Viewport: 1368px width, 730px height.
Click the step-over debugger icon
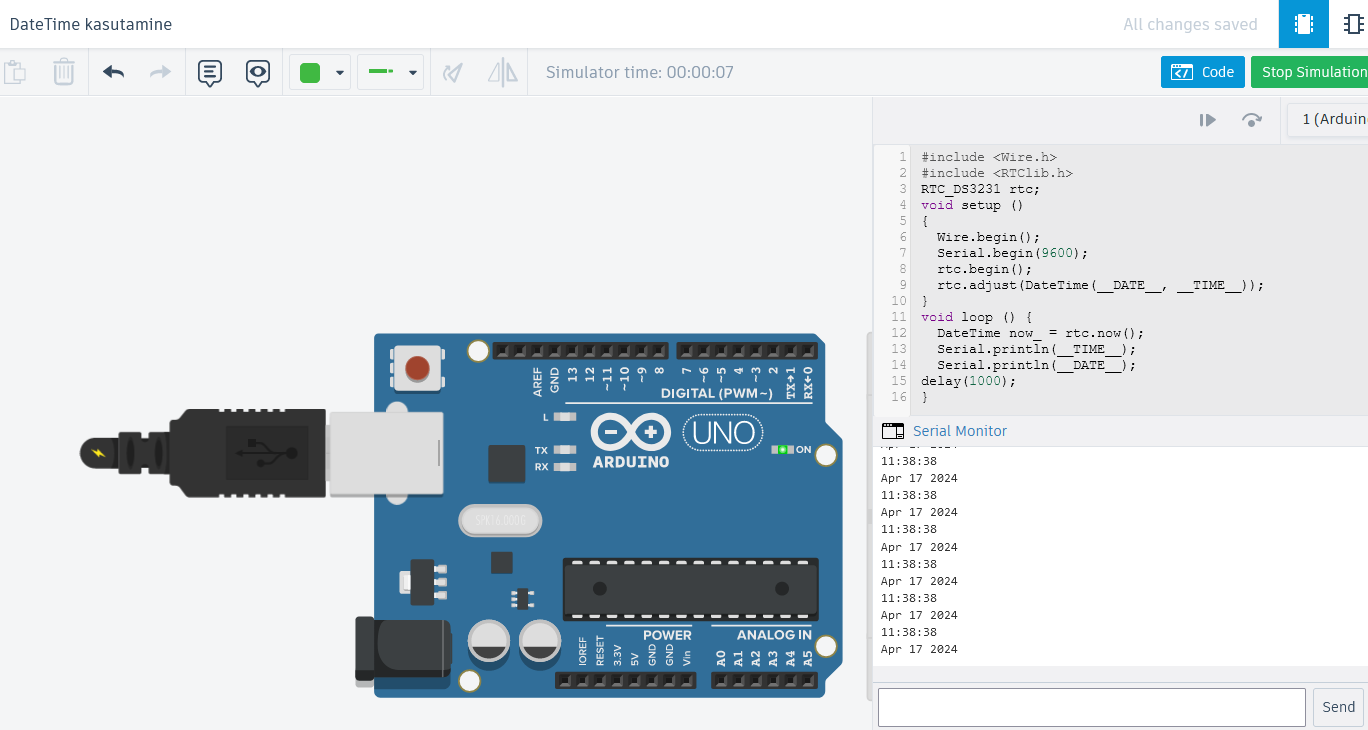coord(1251,120)
